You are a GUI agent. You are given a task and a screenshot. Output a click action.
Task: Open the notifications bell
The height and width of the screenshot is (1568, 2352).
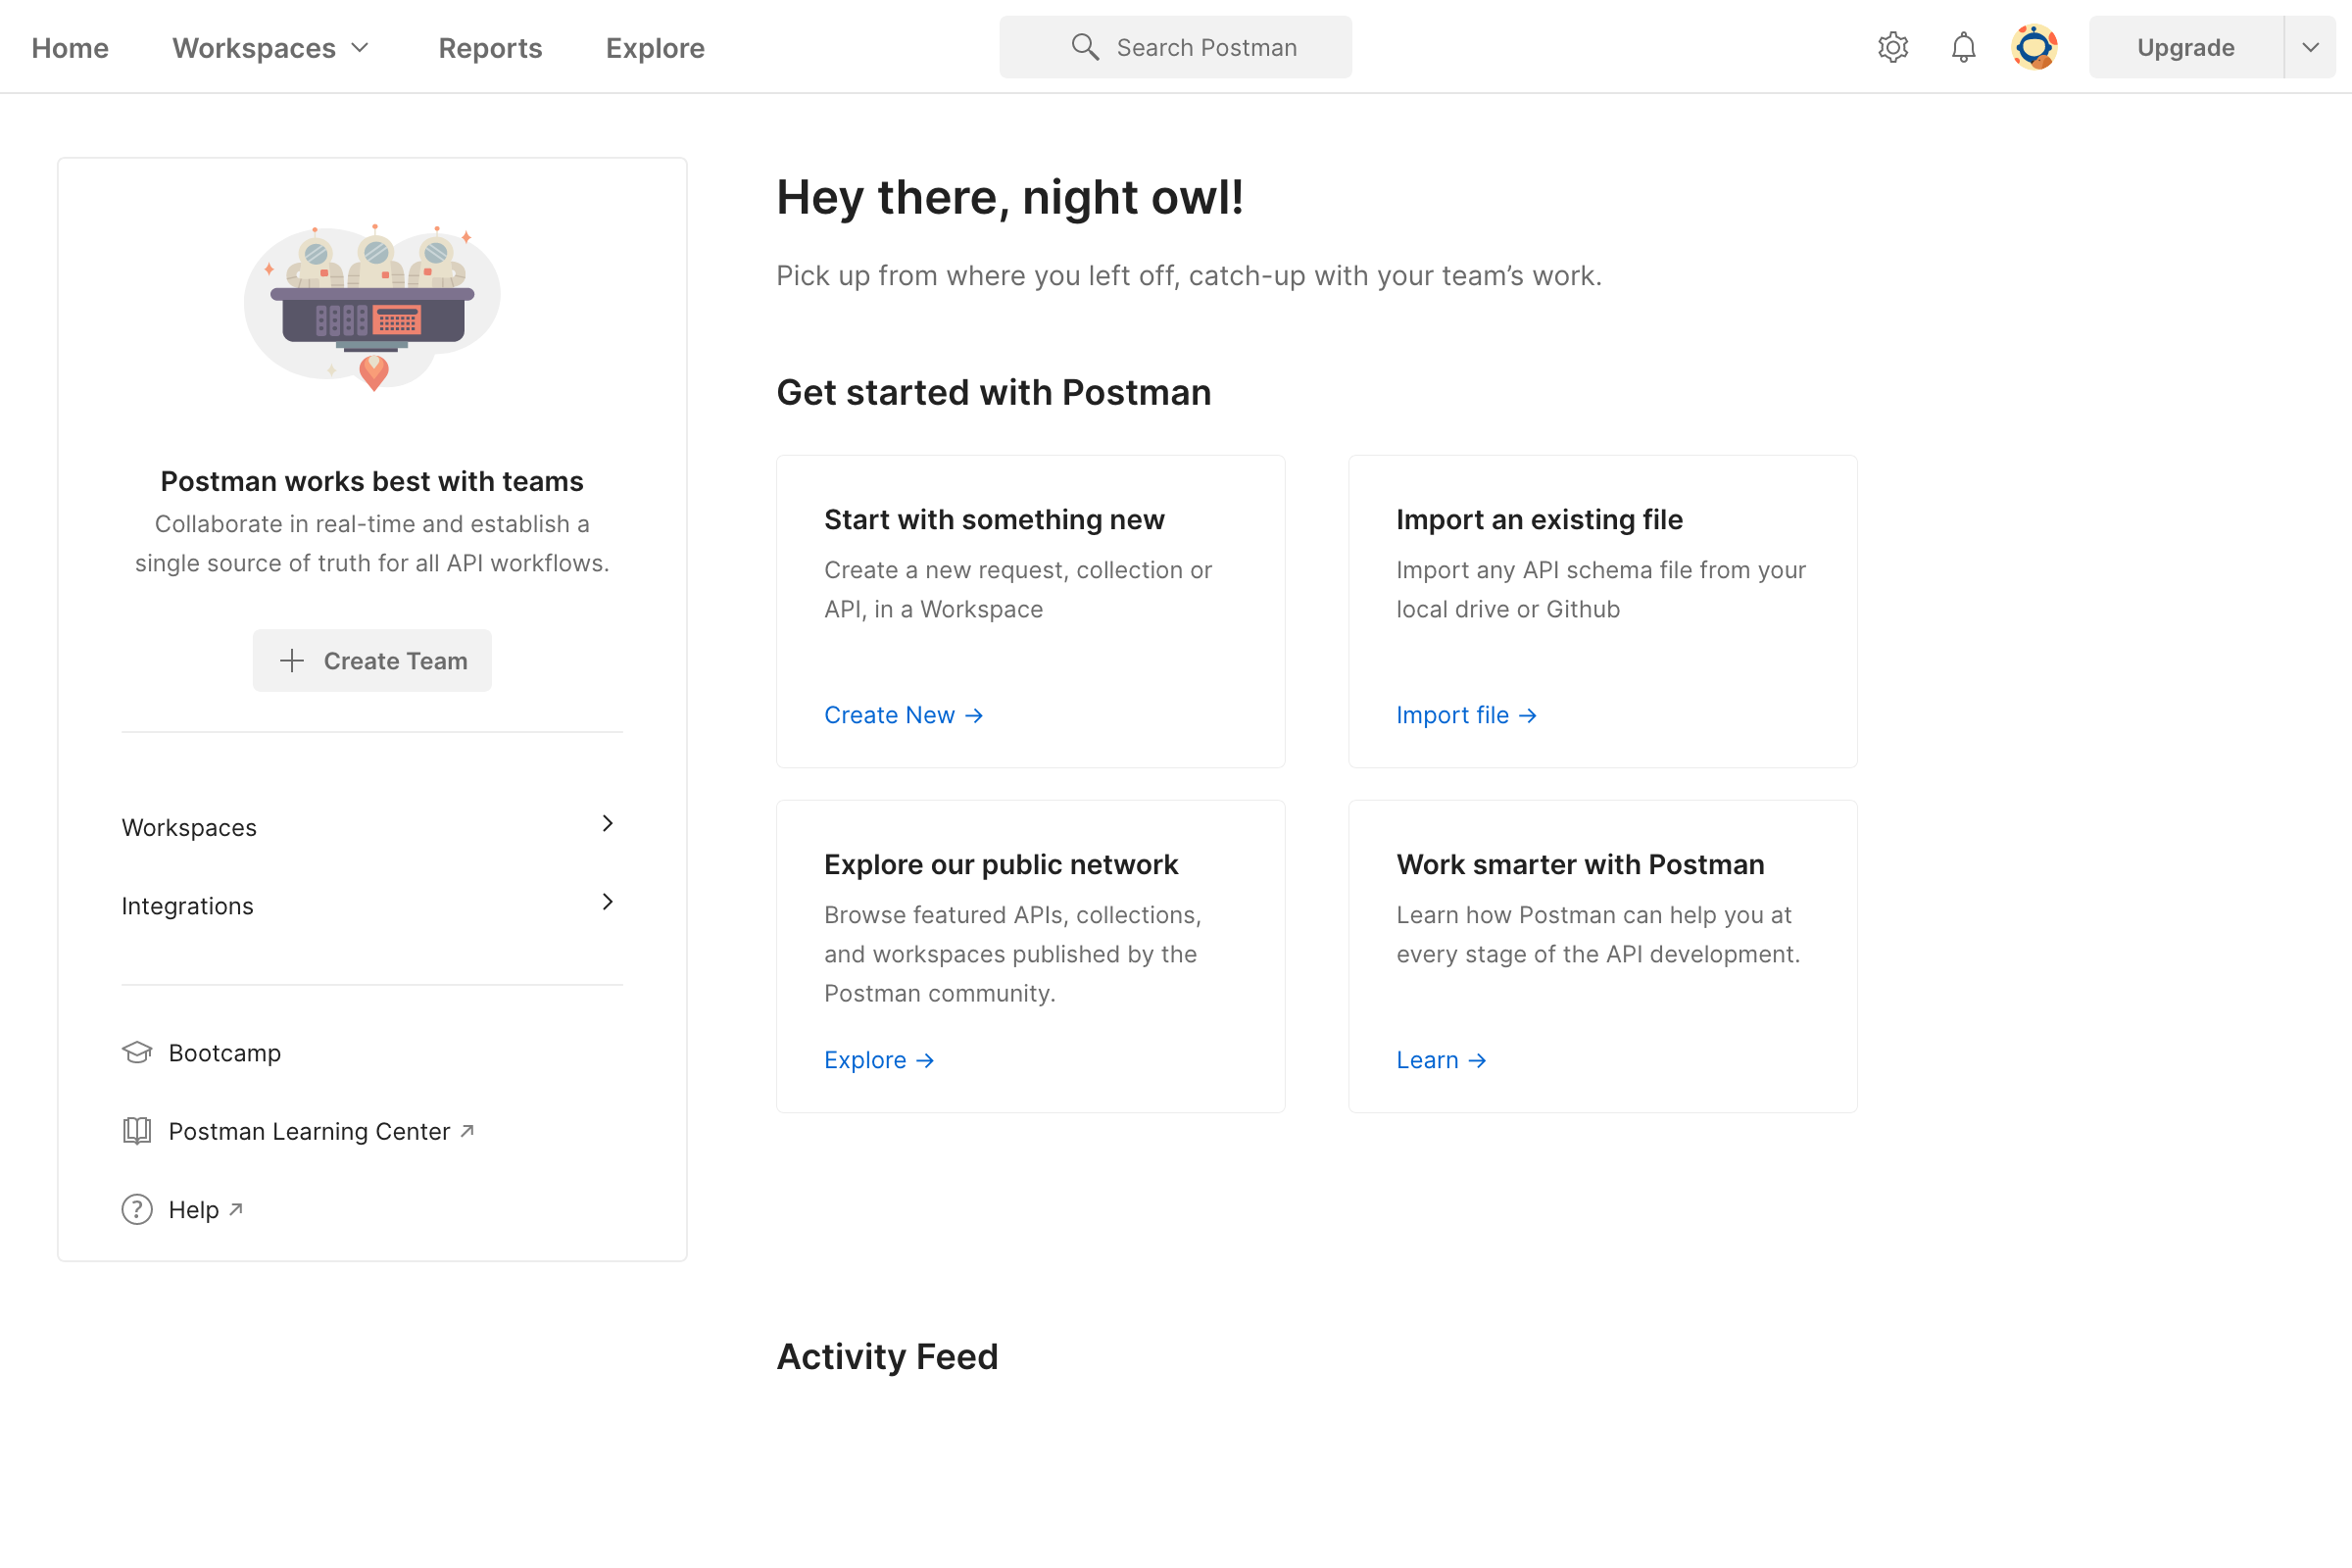1963,47
